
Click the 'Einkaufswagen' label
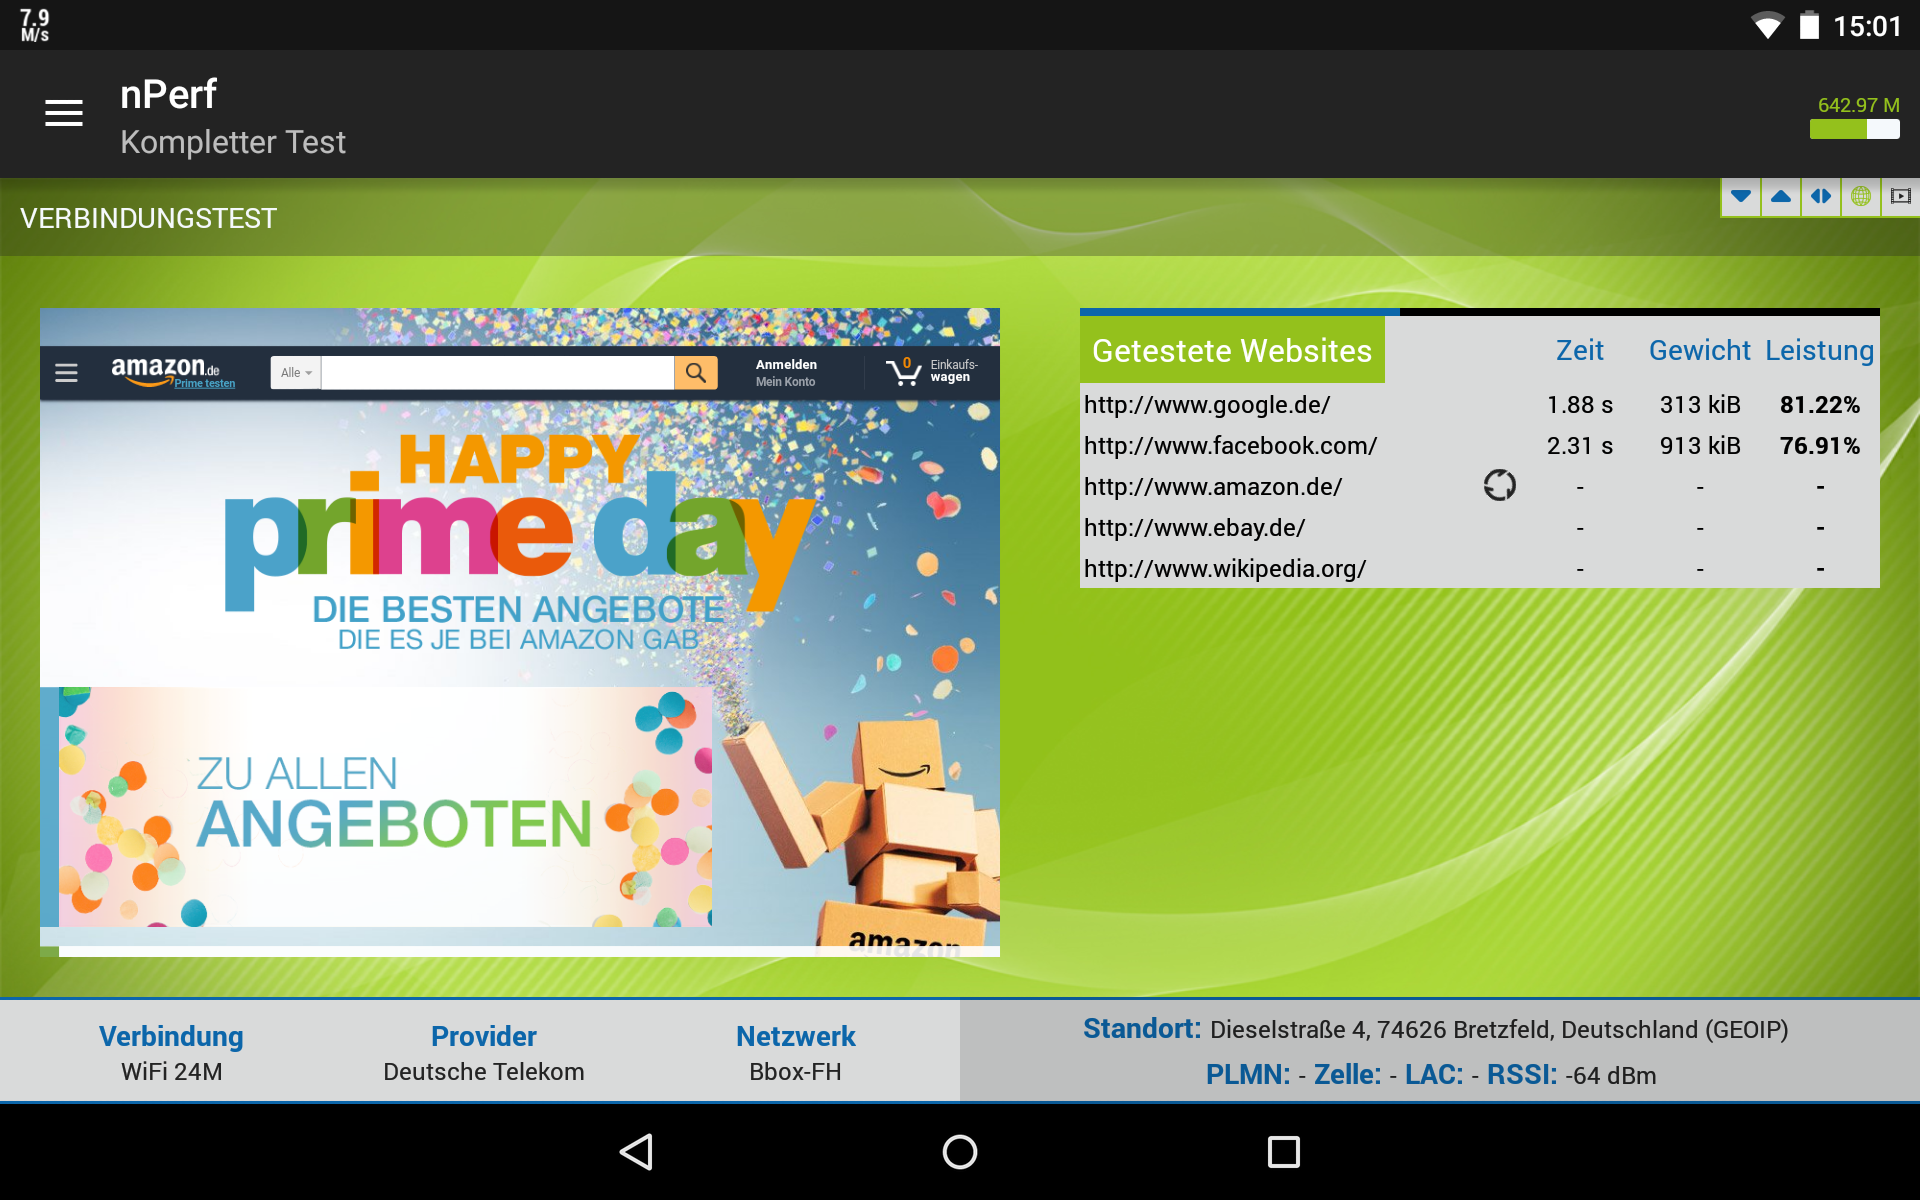point(954,371)
